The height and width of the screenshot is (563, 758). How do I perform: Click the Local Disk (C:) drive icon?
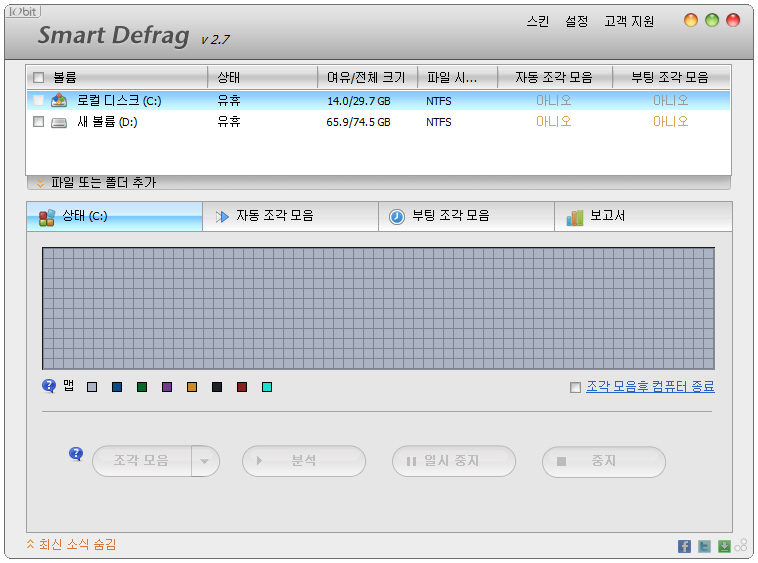tap(59, 101)
